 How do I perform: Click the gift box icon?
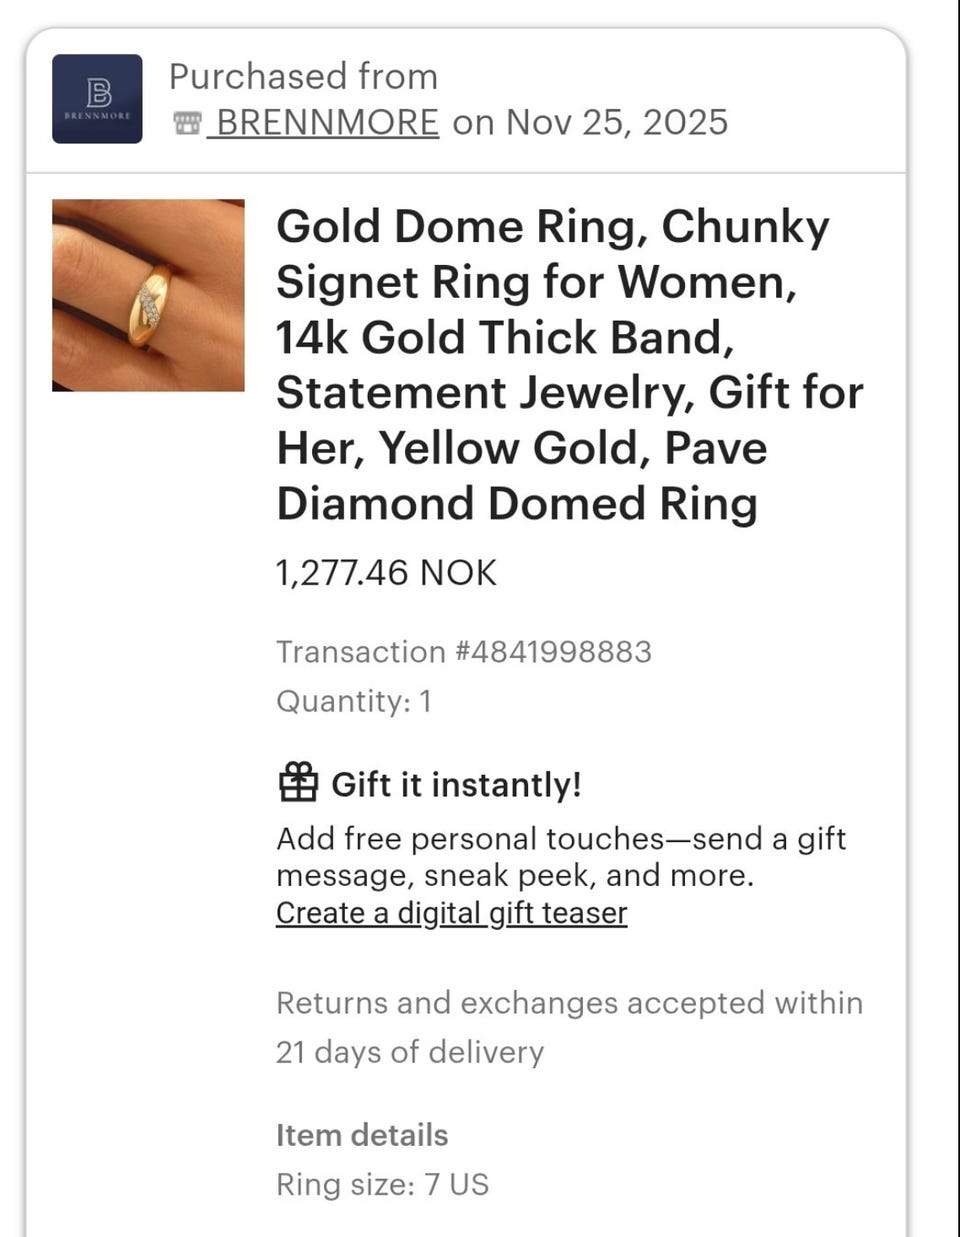[298, 782]
